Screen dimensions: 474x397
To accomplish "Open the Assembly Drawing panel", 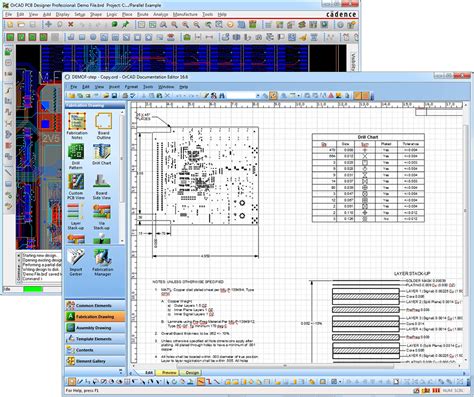I will pyautogui.click(x=95, y=328).
